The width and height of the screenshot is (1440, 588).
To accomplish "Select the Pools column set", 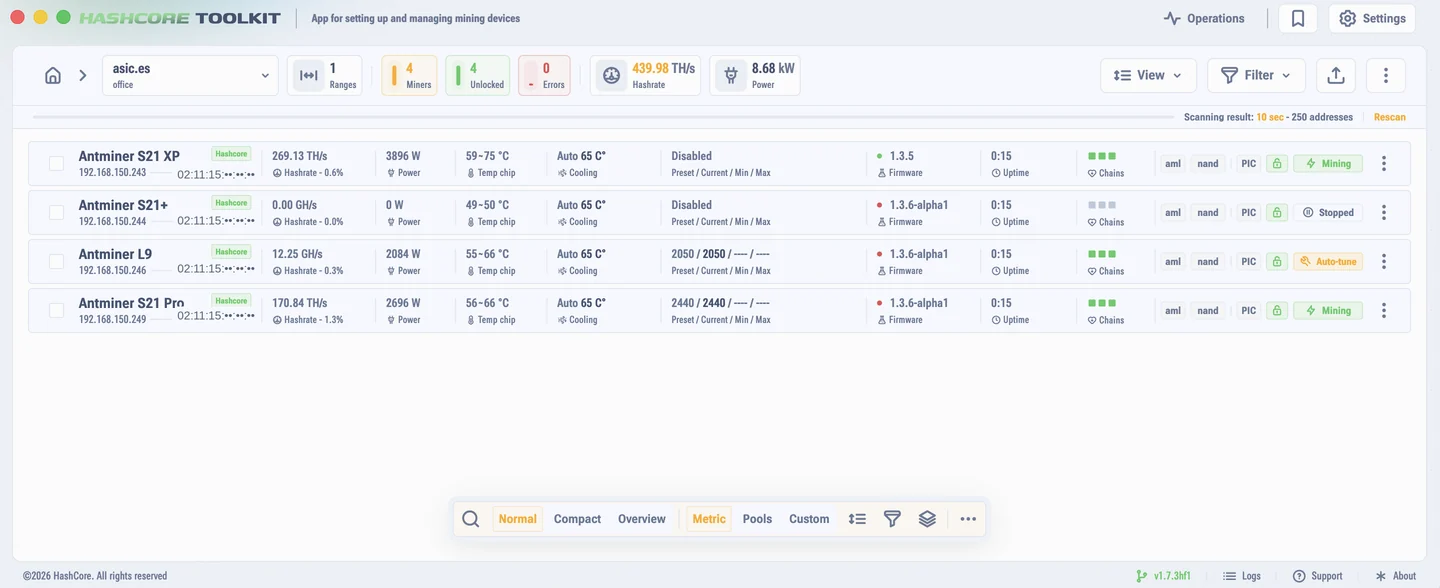I will [757, 519].
